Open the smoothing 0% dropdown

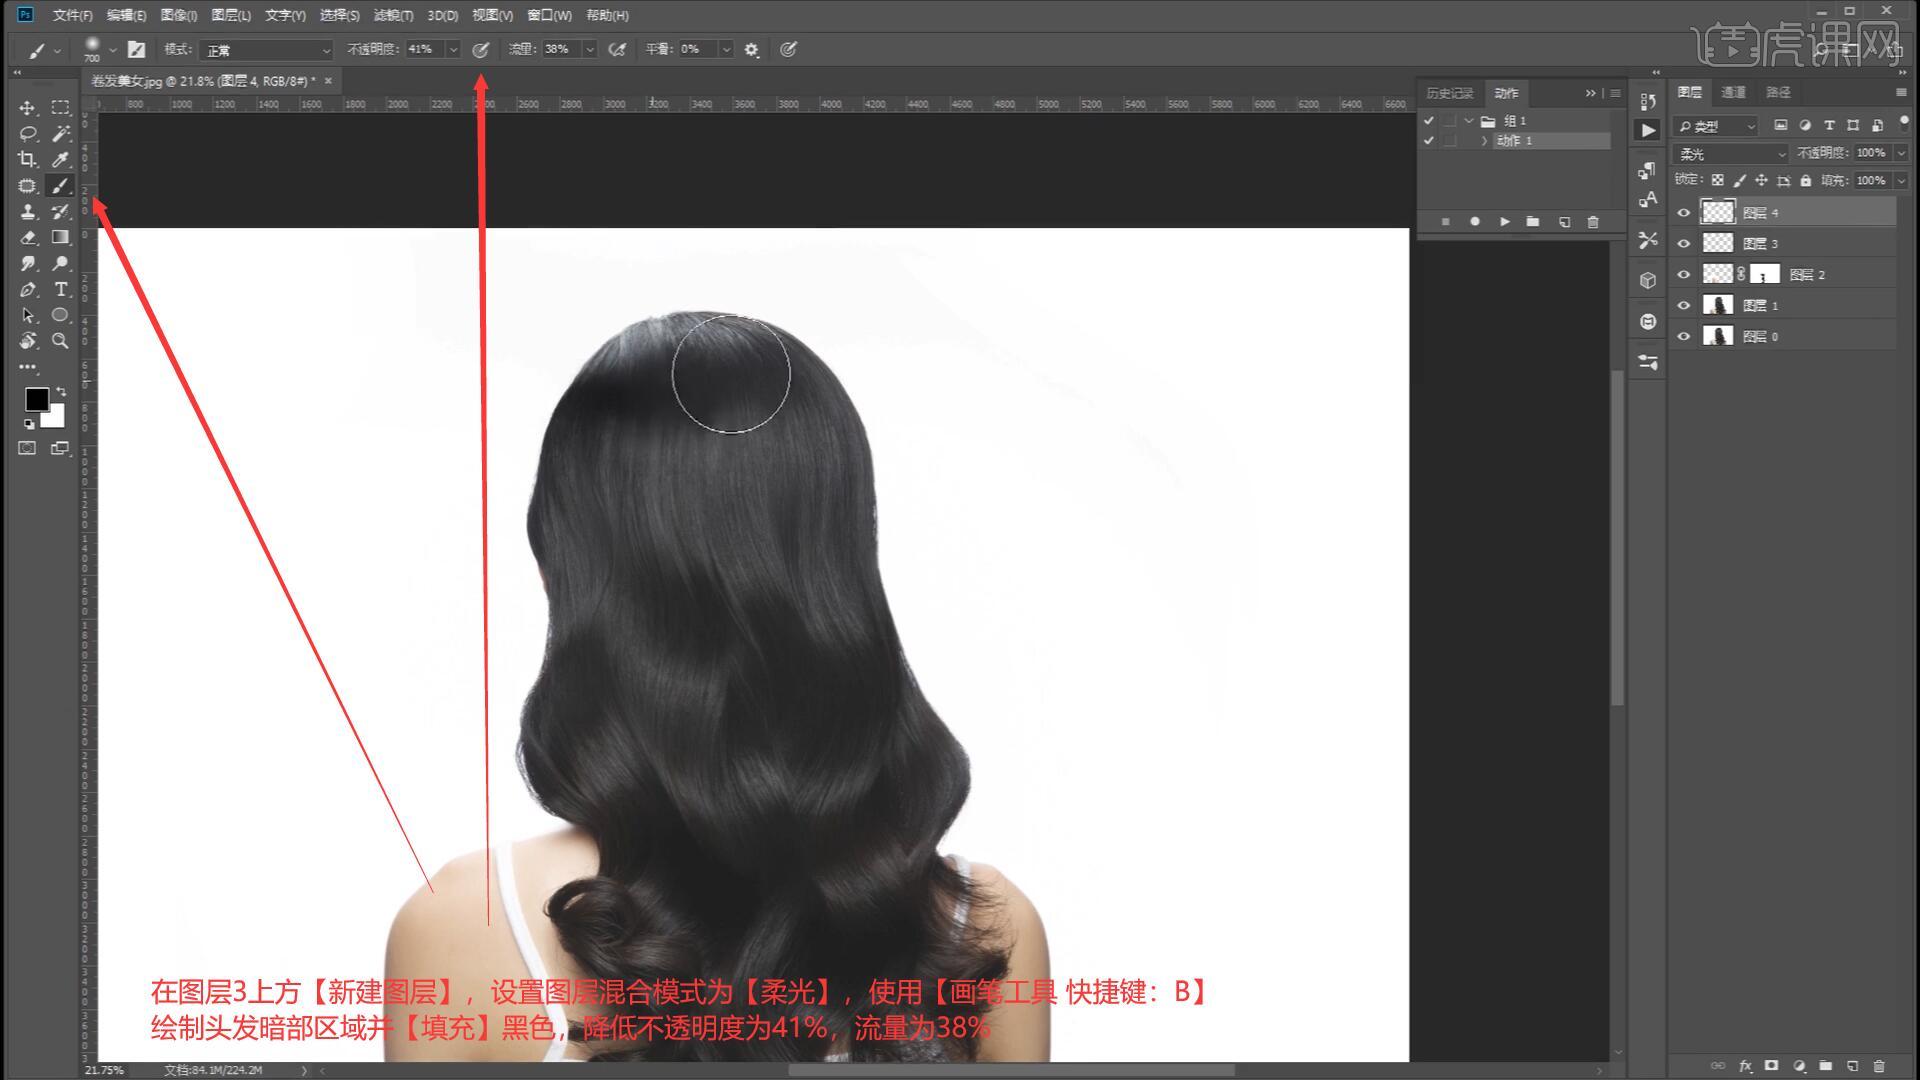[x=726, y=49]
